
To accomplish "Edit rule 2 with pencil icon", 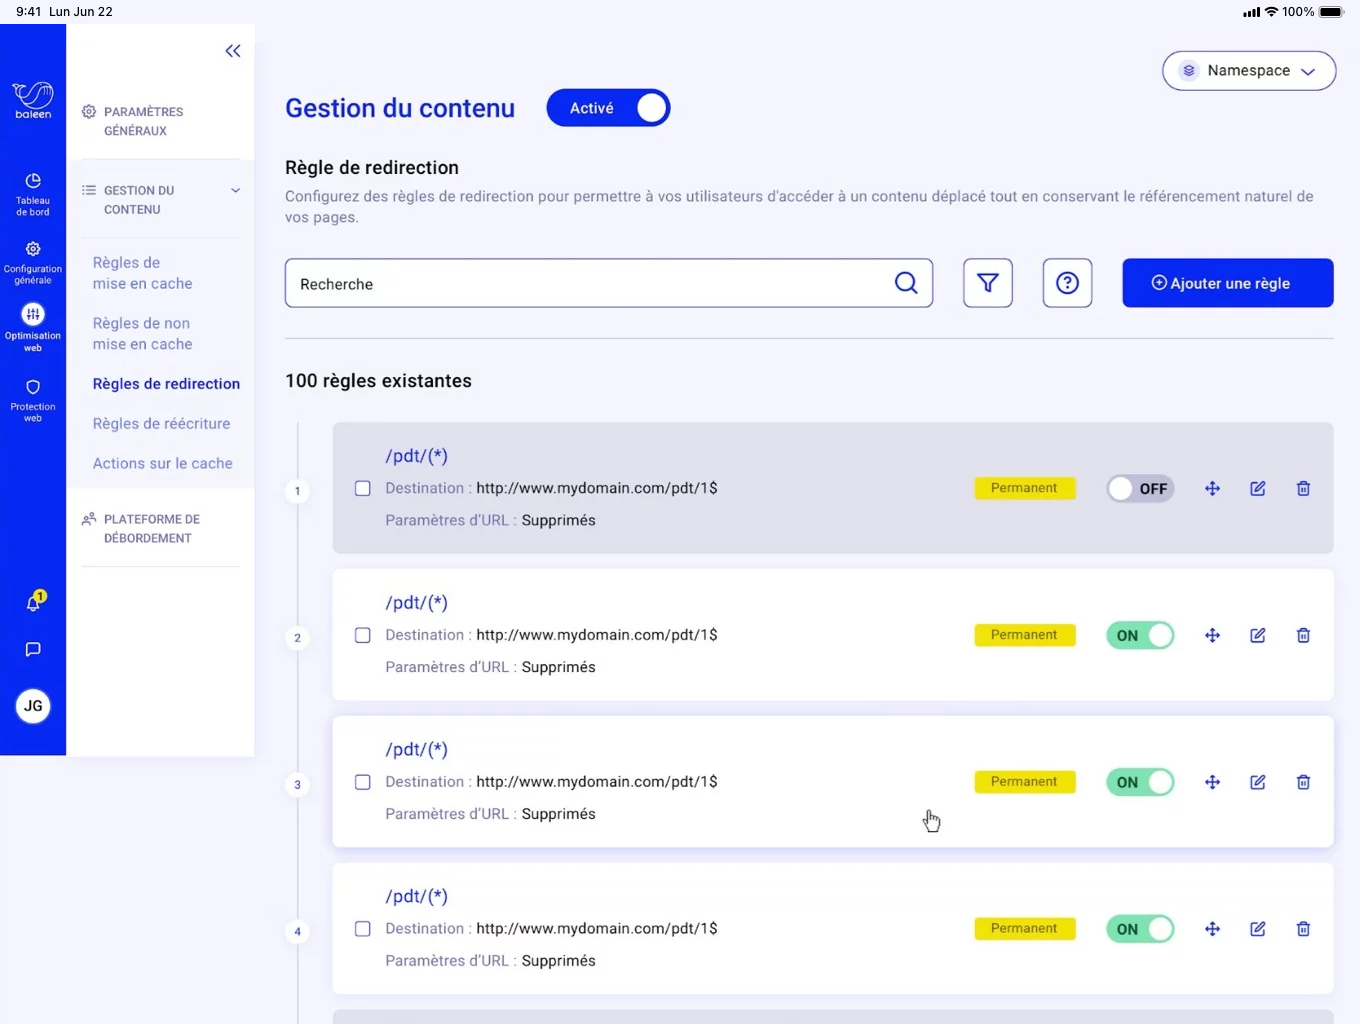I will coord(1257,636).
